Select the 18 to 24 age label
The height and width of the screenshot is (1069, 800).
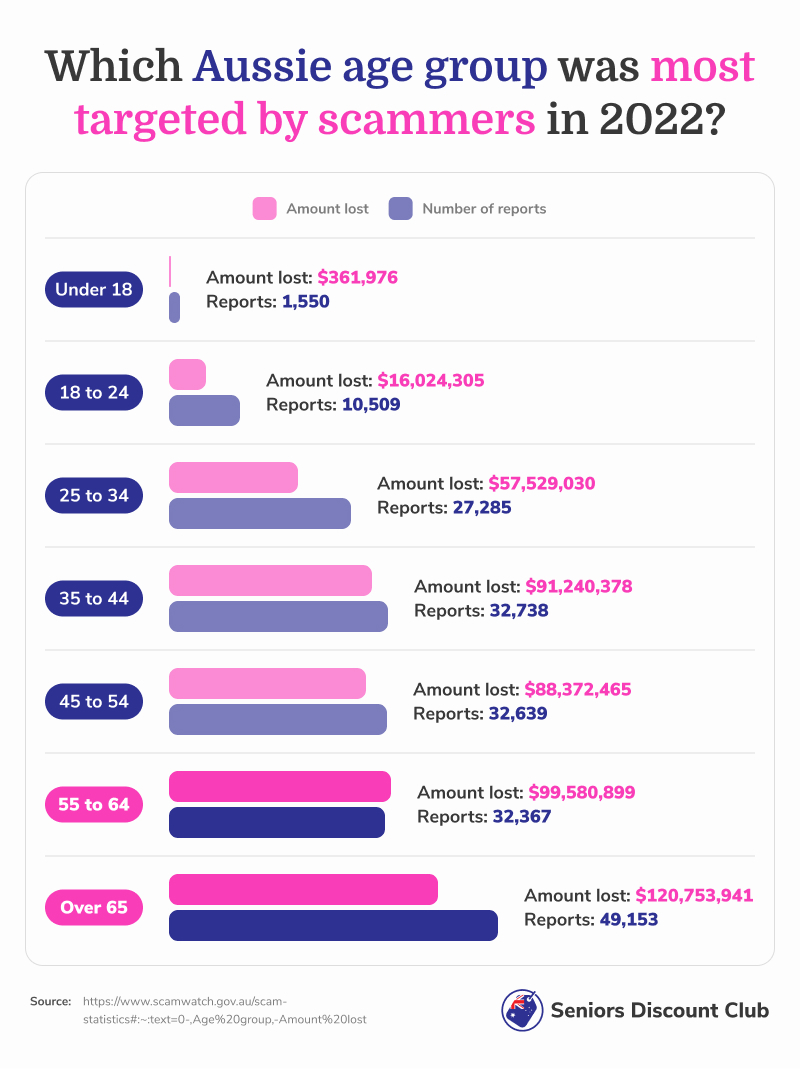coord(94,393)
